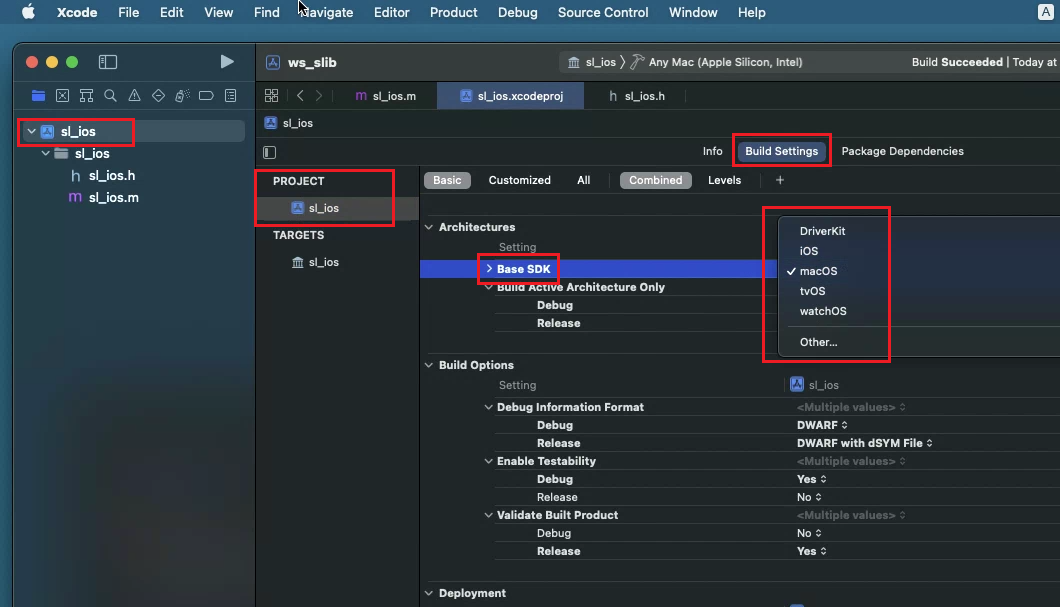Collapse Debug Information Format

[489, 407]
